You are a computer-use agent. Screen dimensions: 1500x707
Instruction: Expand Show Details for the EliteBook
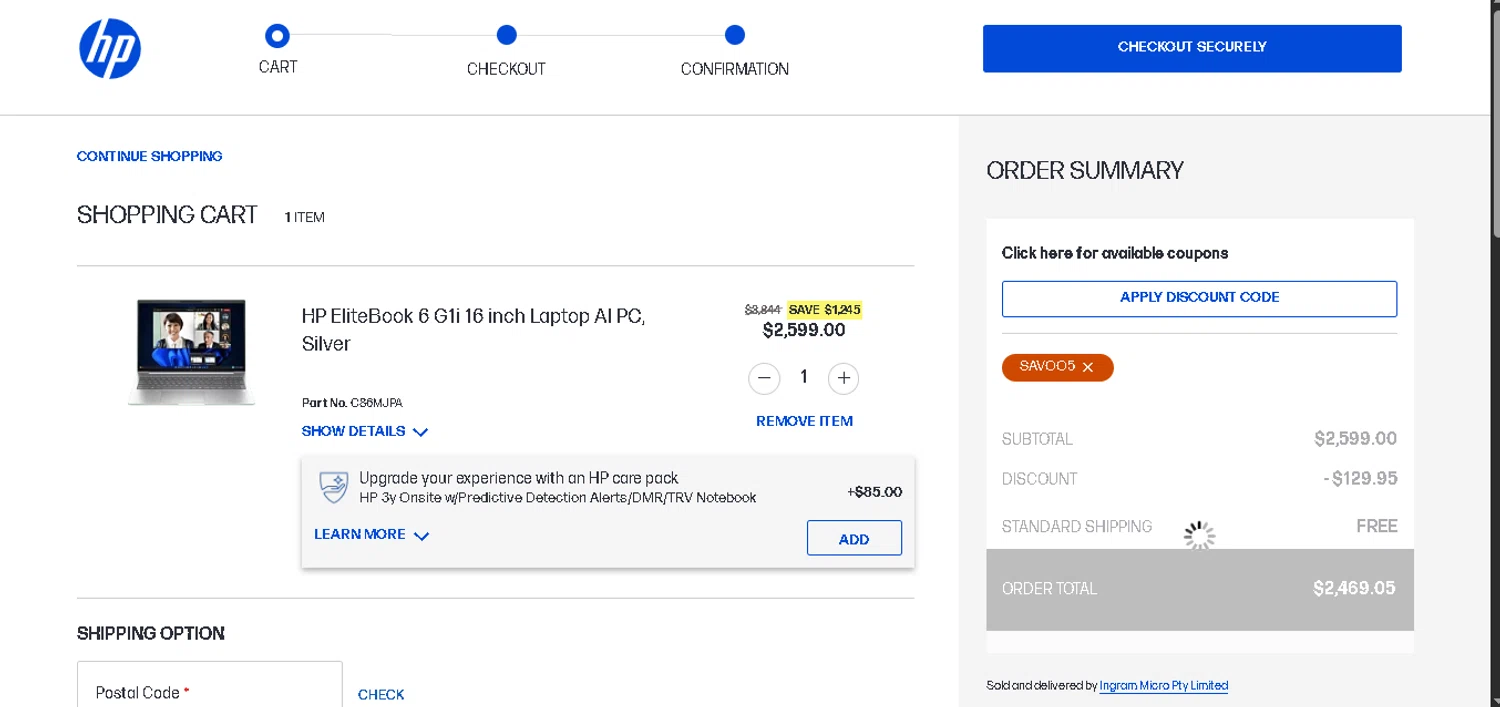point(354,432)
